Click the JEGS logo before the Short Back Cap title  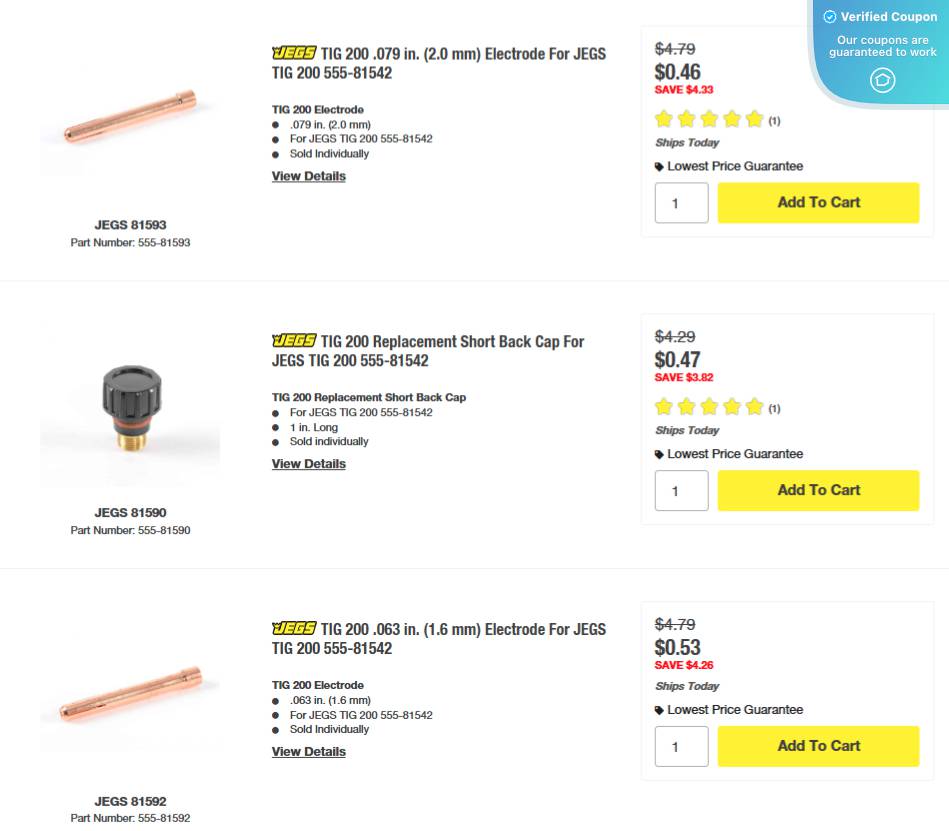tap(291, 341)
